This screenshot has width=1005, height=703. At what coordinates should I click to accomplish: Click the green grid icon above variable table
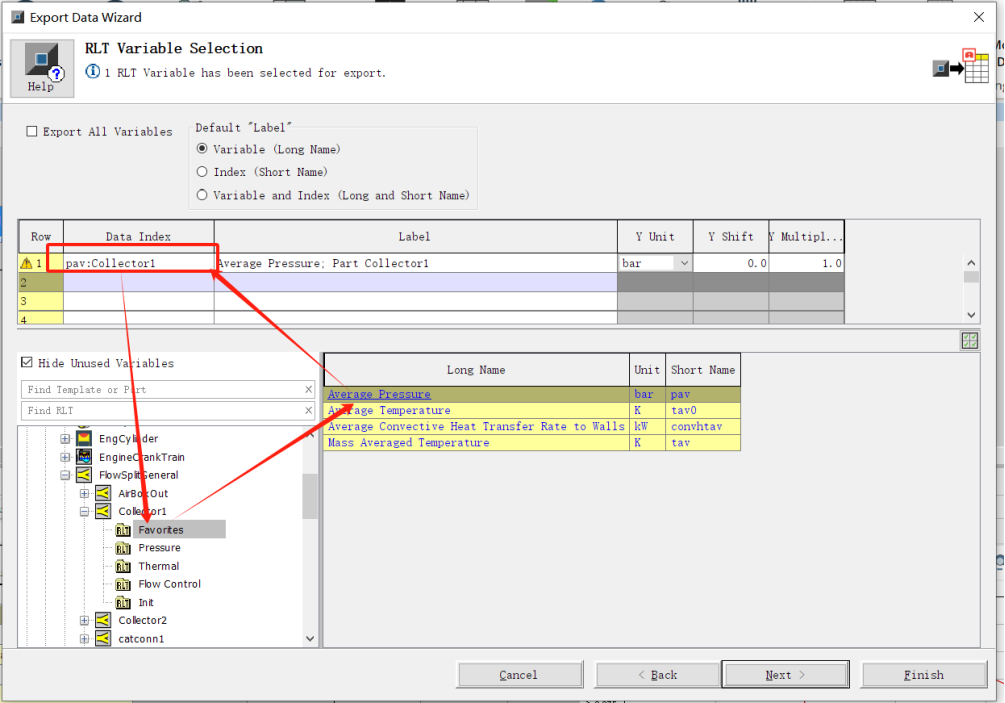970,341
